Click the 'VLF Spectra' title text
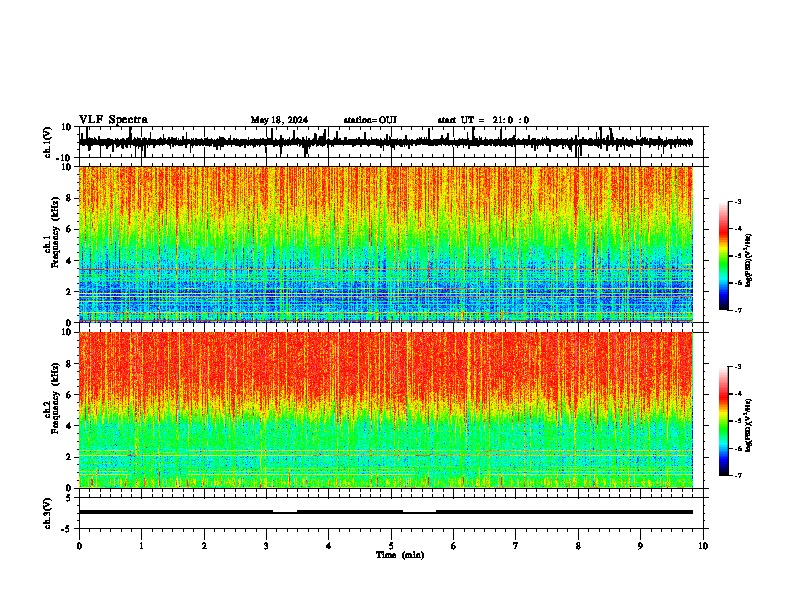Image resolution: width=792 pixels, height=612 pixels. [x=113, y=120]
